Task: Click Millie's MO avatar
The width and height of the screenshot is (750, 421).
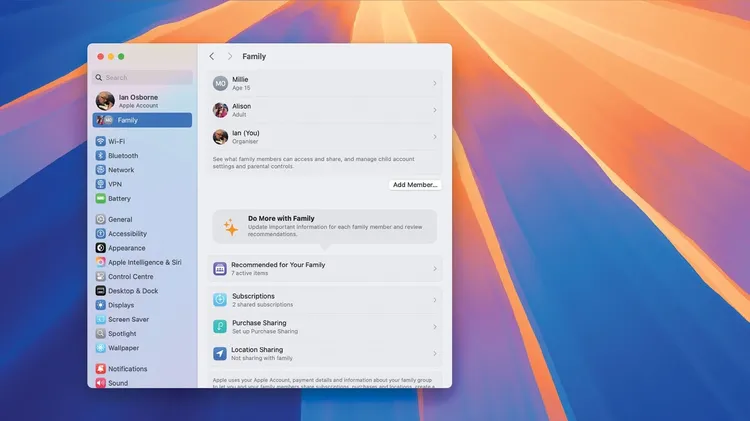Action: point(220,84)
